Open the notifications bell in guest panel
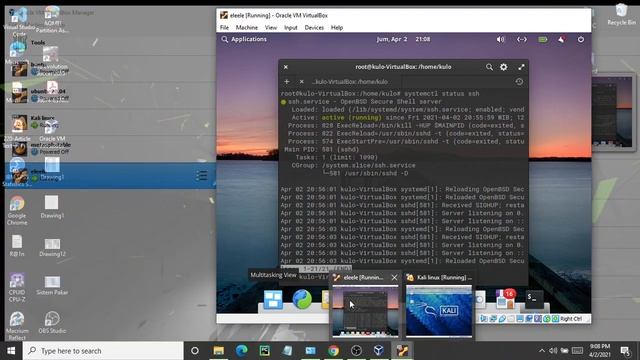The width and height of the screenshot is (640, 360). pos(562,40)
